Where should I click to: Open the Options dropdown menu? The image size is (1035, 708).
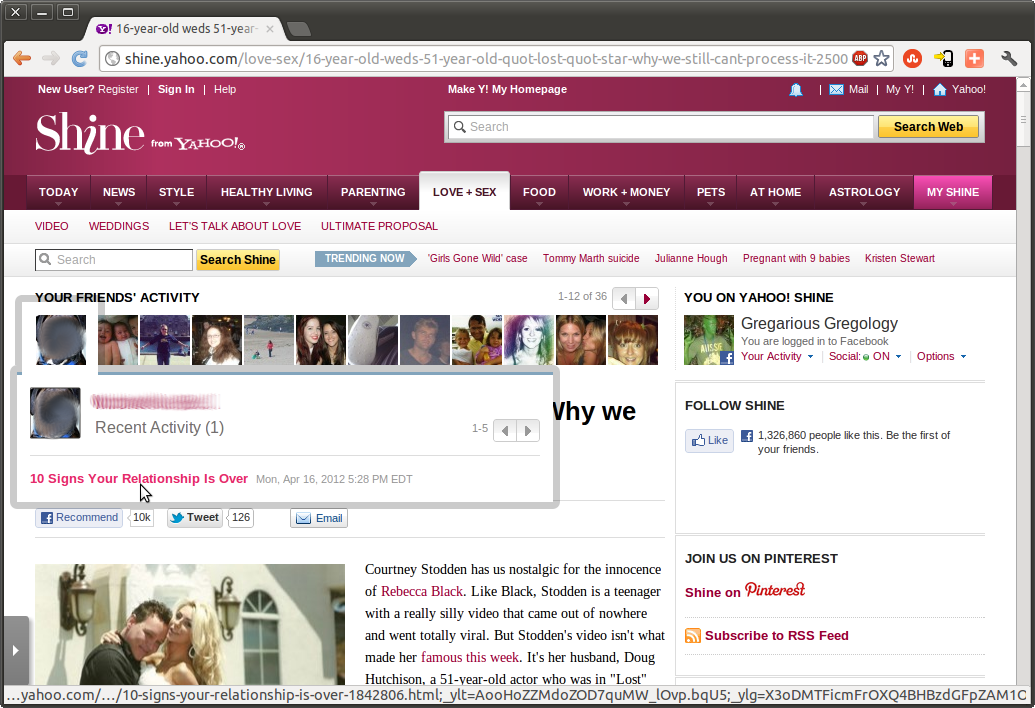(x=941, y=357)
